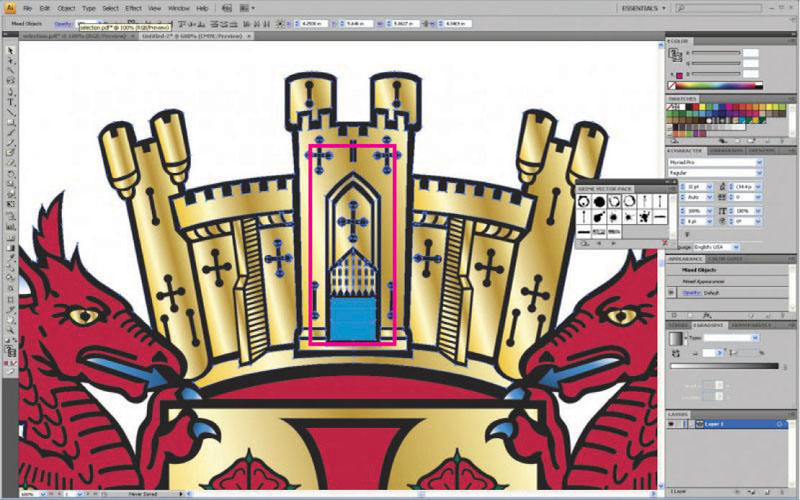Switch to the Color Guide panel tab
The height and width of the screenshot is (500, 800).
pos(726,259)
